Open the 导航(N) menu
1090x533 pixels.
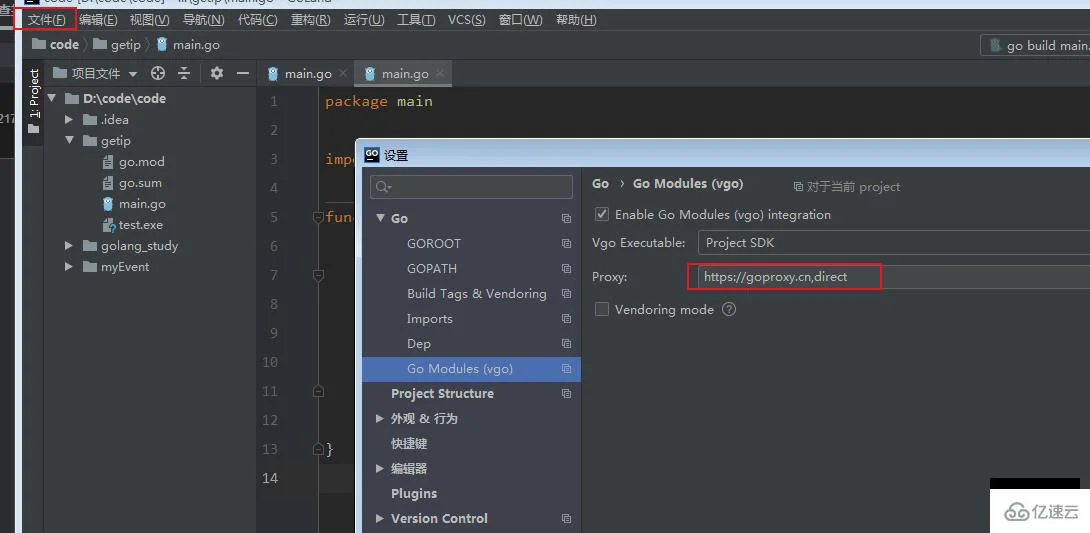click(203, 20)
